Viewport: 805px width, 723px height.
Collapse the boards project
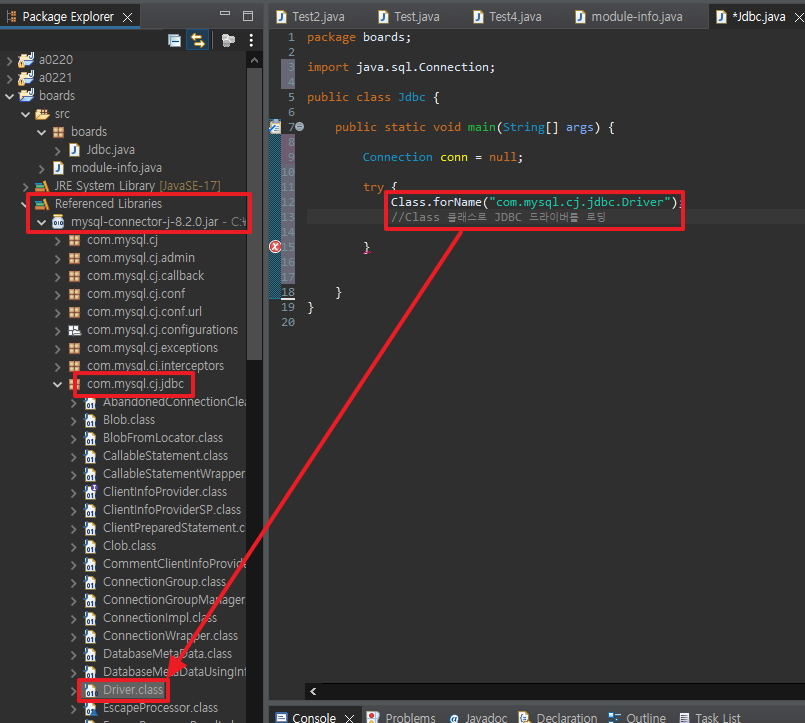pos(9,97)
